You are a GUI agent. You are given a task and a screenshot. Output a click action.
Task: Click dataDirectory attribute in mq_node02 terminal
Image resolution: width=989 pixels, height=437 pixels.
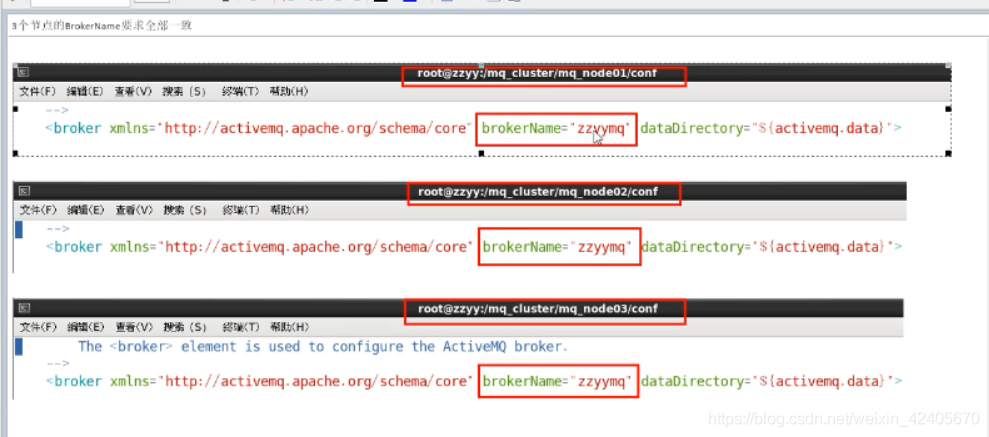click(x=767, y=247)
